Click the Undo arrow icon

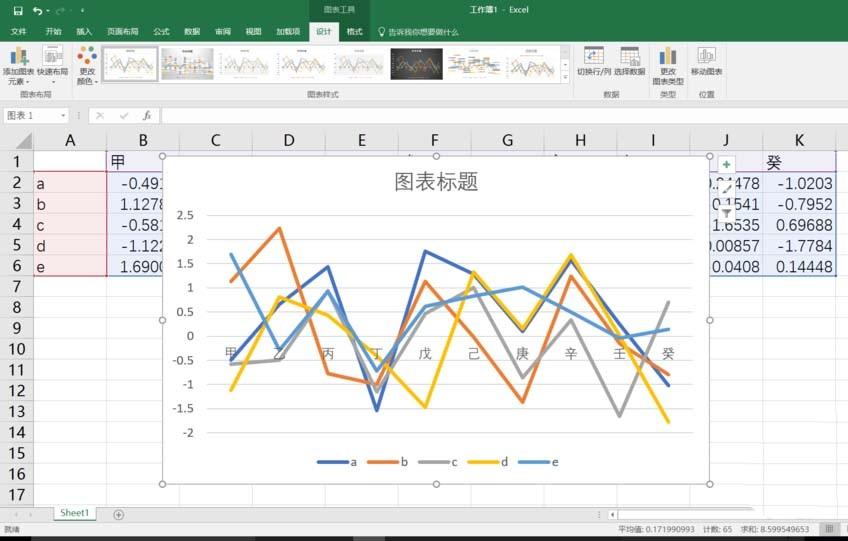coord(38,10)
